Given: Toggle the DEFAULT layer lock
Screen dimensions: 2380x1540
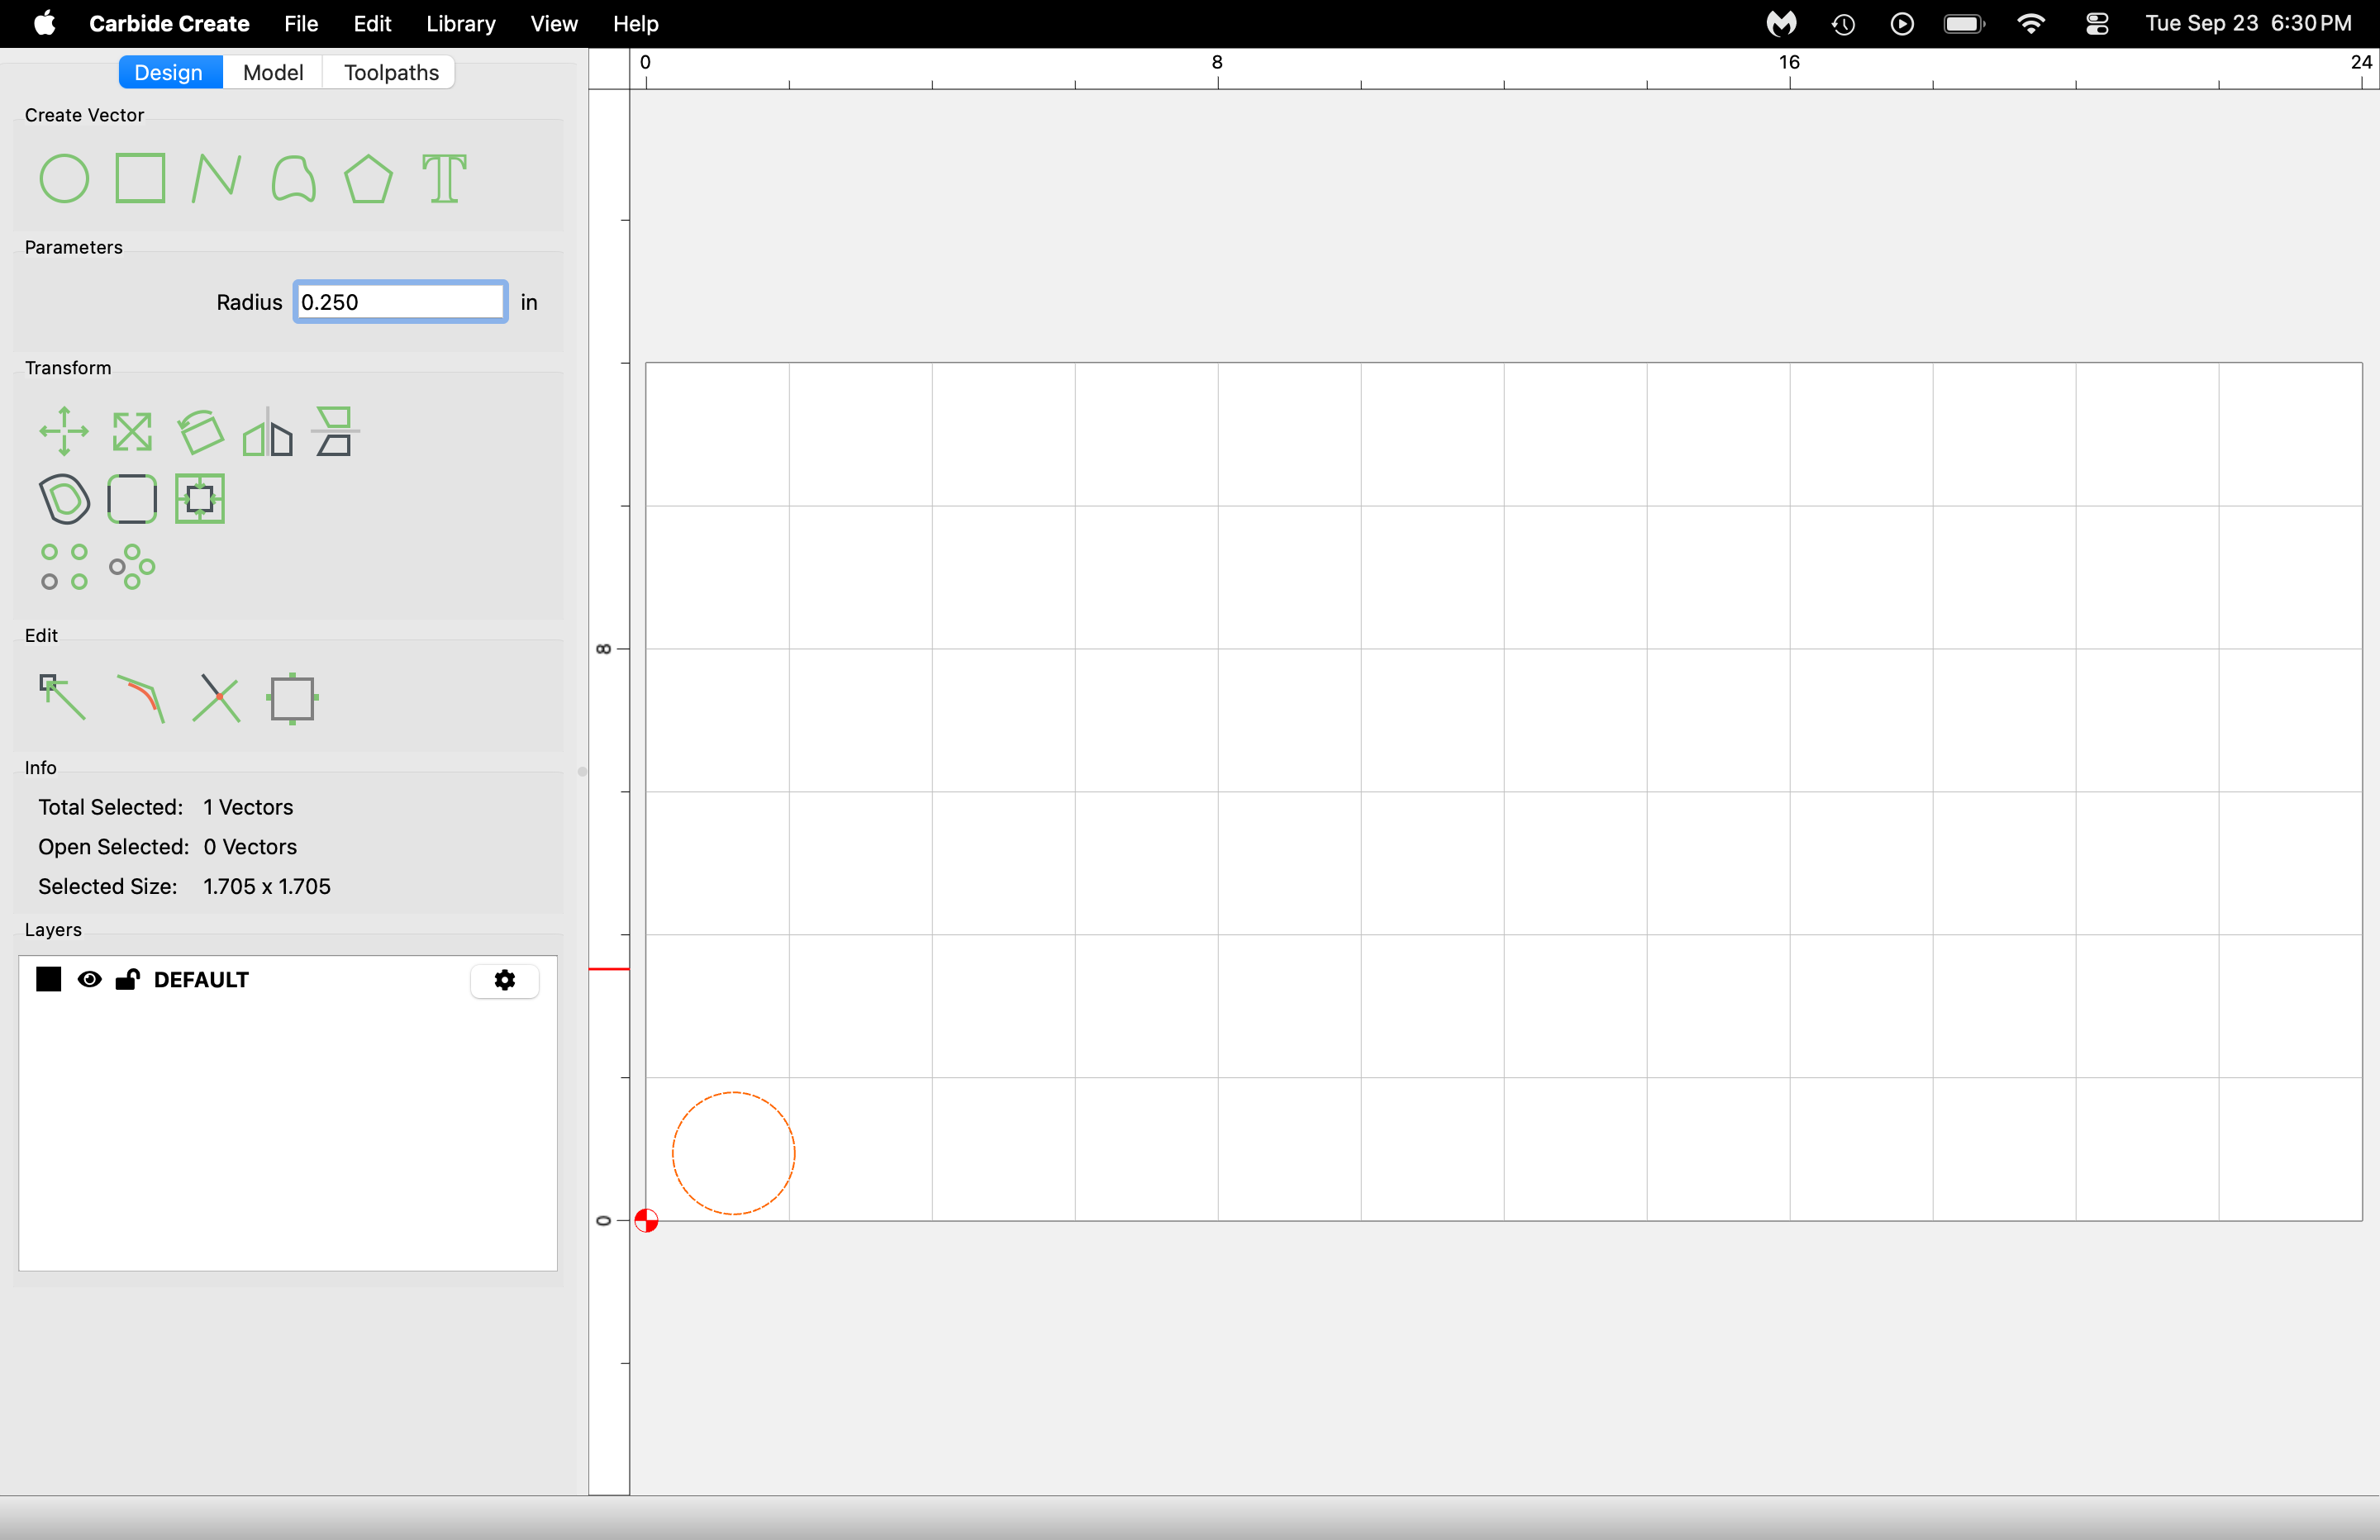Looking at the screenshot, I should (127, 979).
